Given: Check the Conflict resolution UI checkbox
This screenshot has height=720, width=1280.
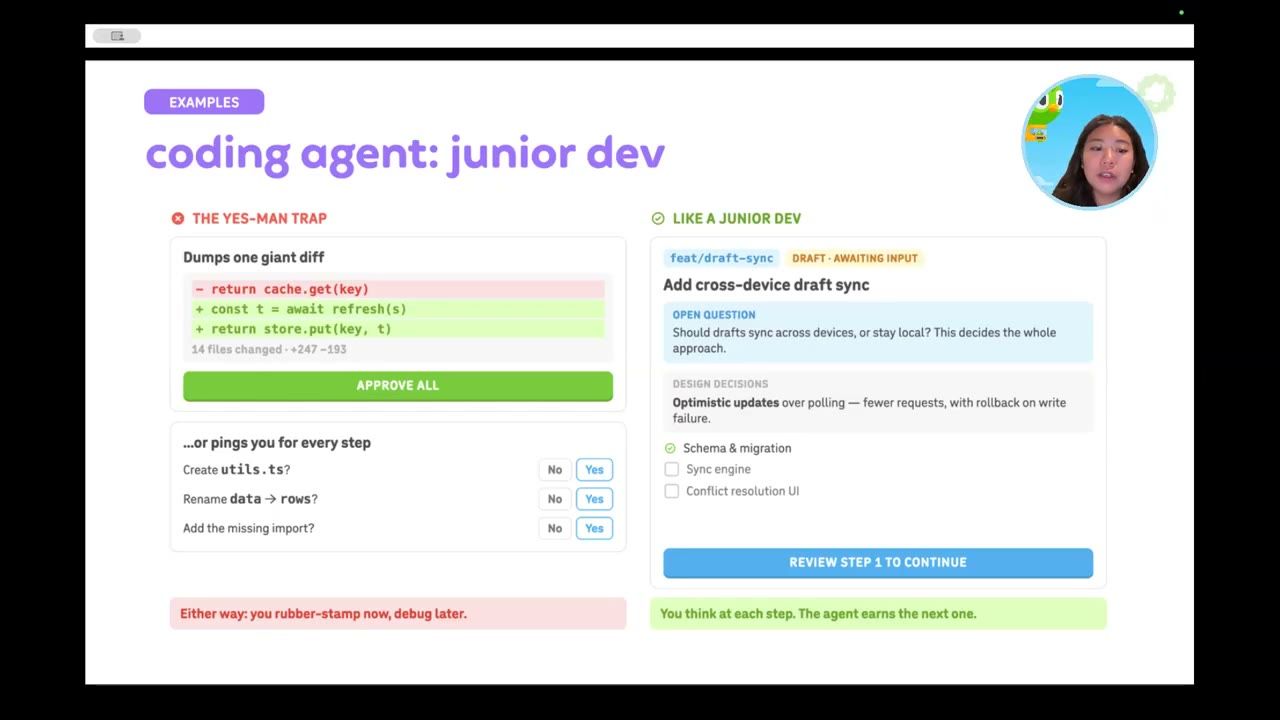Looking at the screenshot, I should pyautogui.click(x=672, y=491).
